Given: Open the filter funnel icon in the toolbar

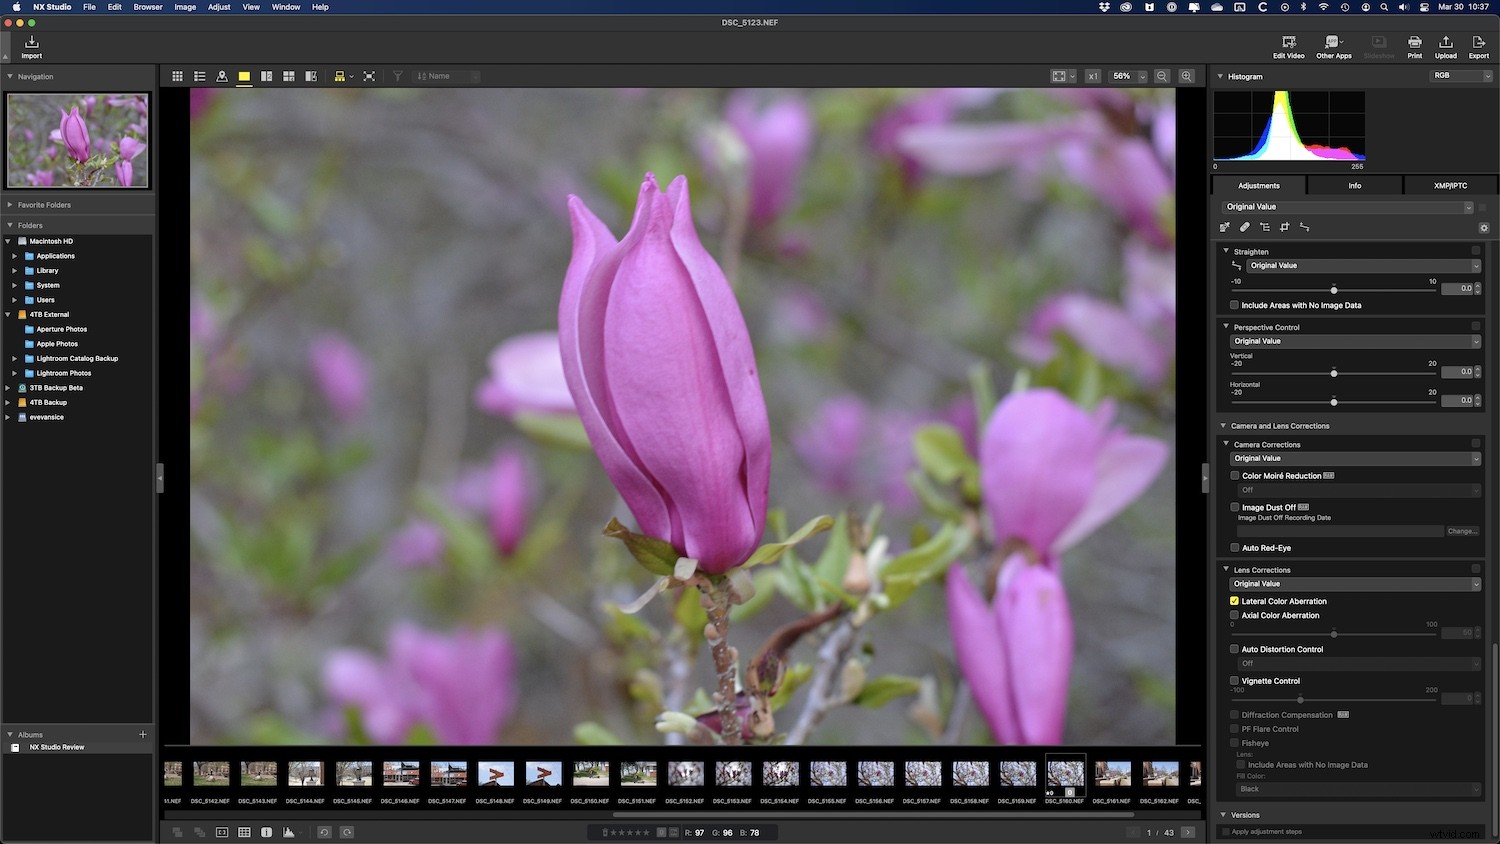Looking at the screenshot, I should (x=397, y=76).
